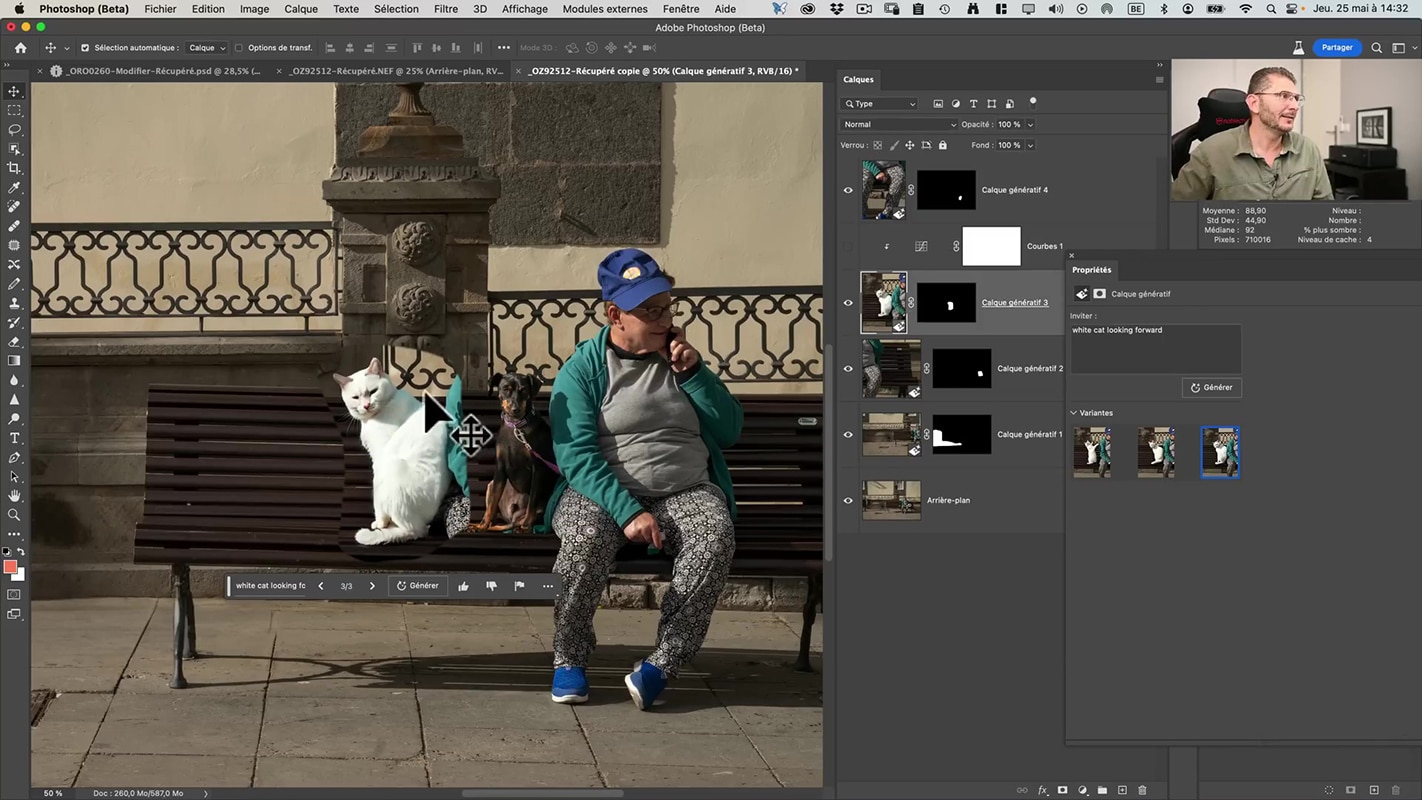Go to next variation arrow in taskbar

coord(372,586)
